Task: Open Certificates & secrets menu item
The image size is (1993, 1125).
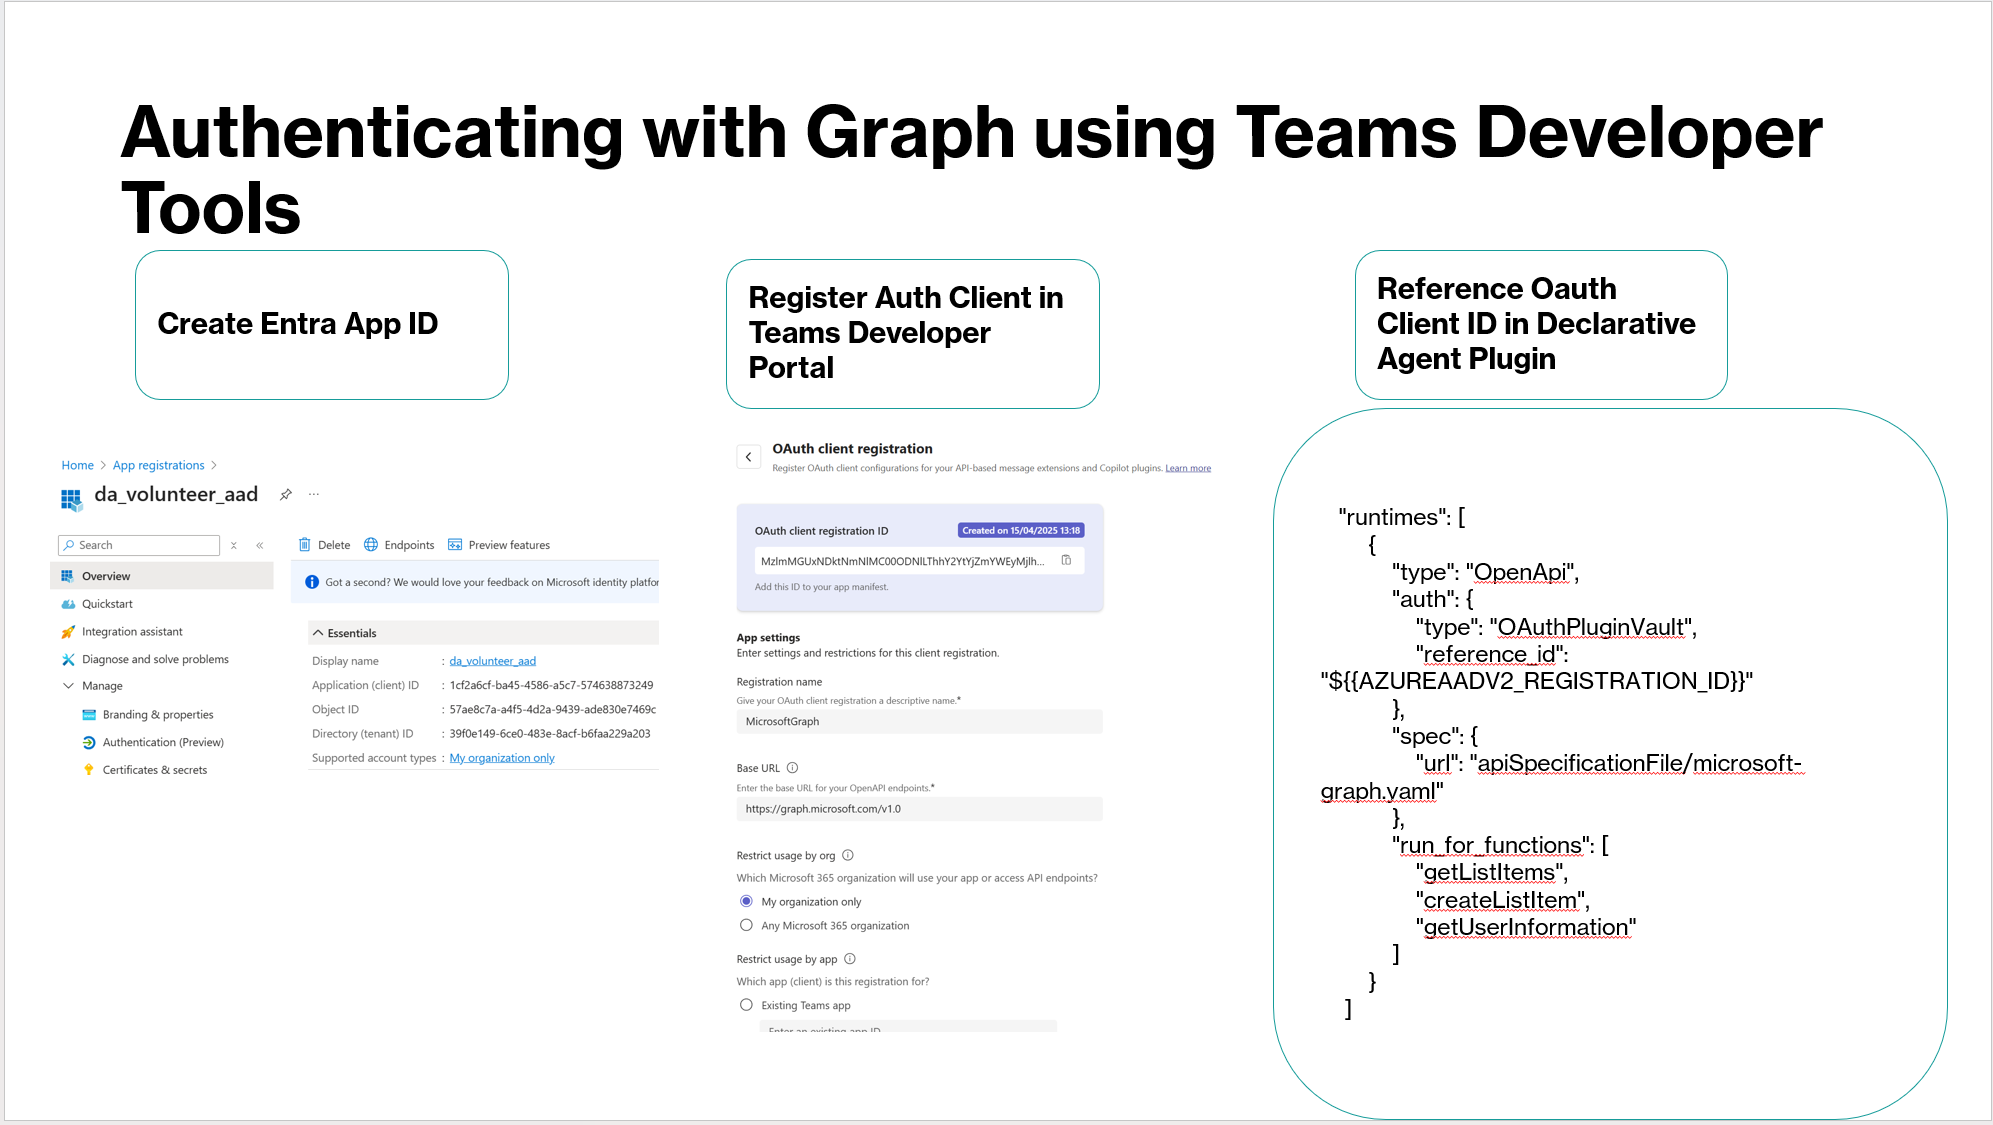Action: 154,770
